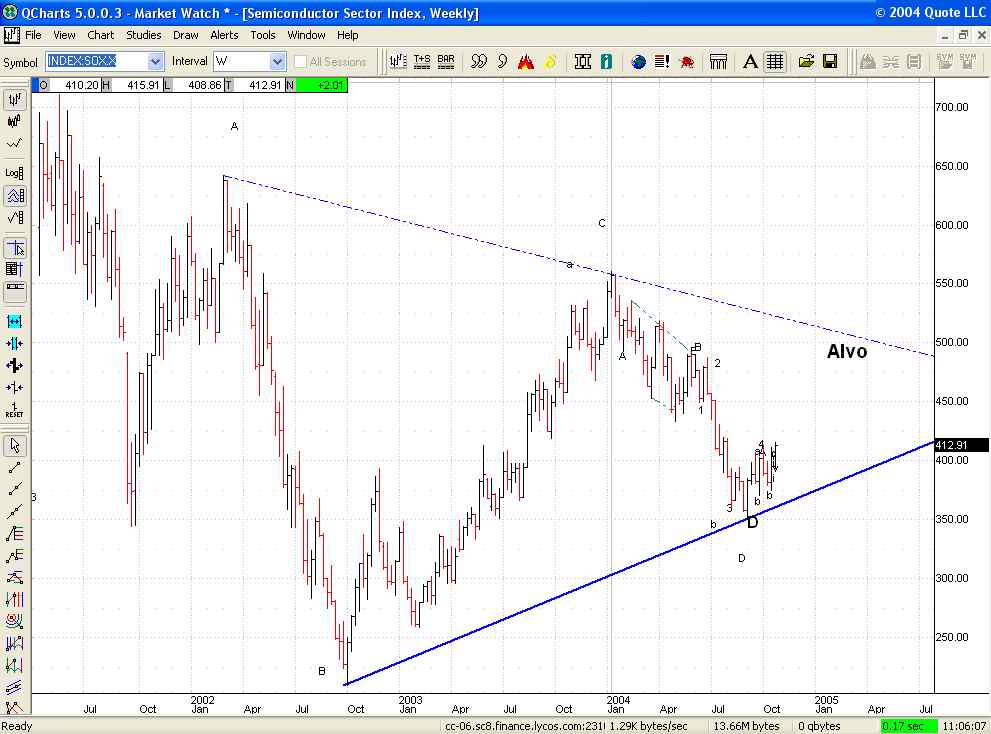
Task: Click compress horizontal zoom icon
Action: [14, 343]
